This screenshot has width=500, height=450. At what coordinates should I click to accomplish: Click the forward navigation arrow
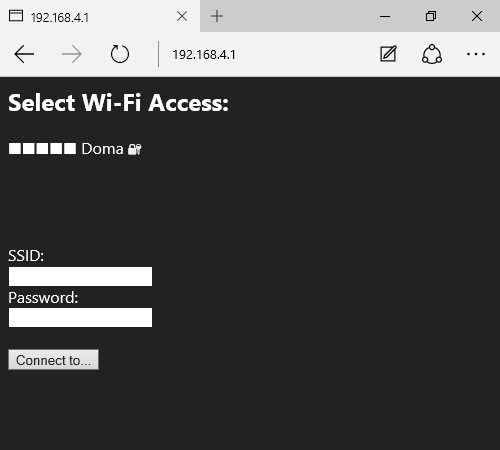click(72, 54)
